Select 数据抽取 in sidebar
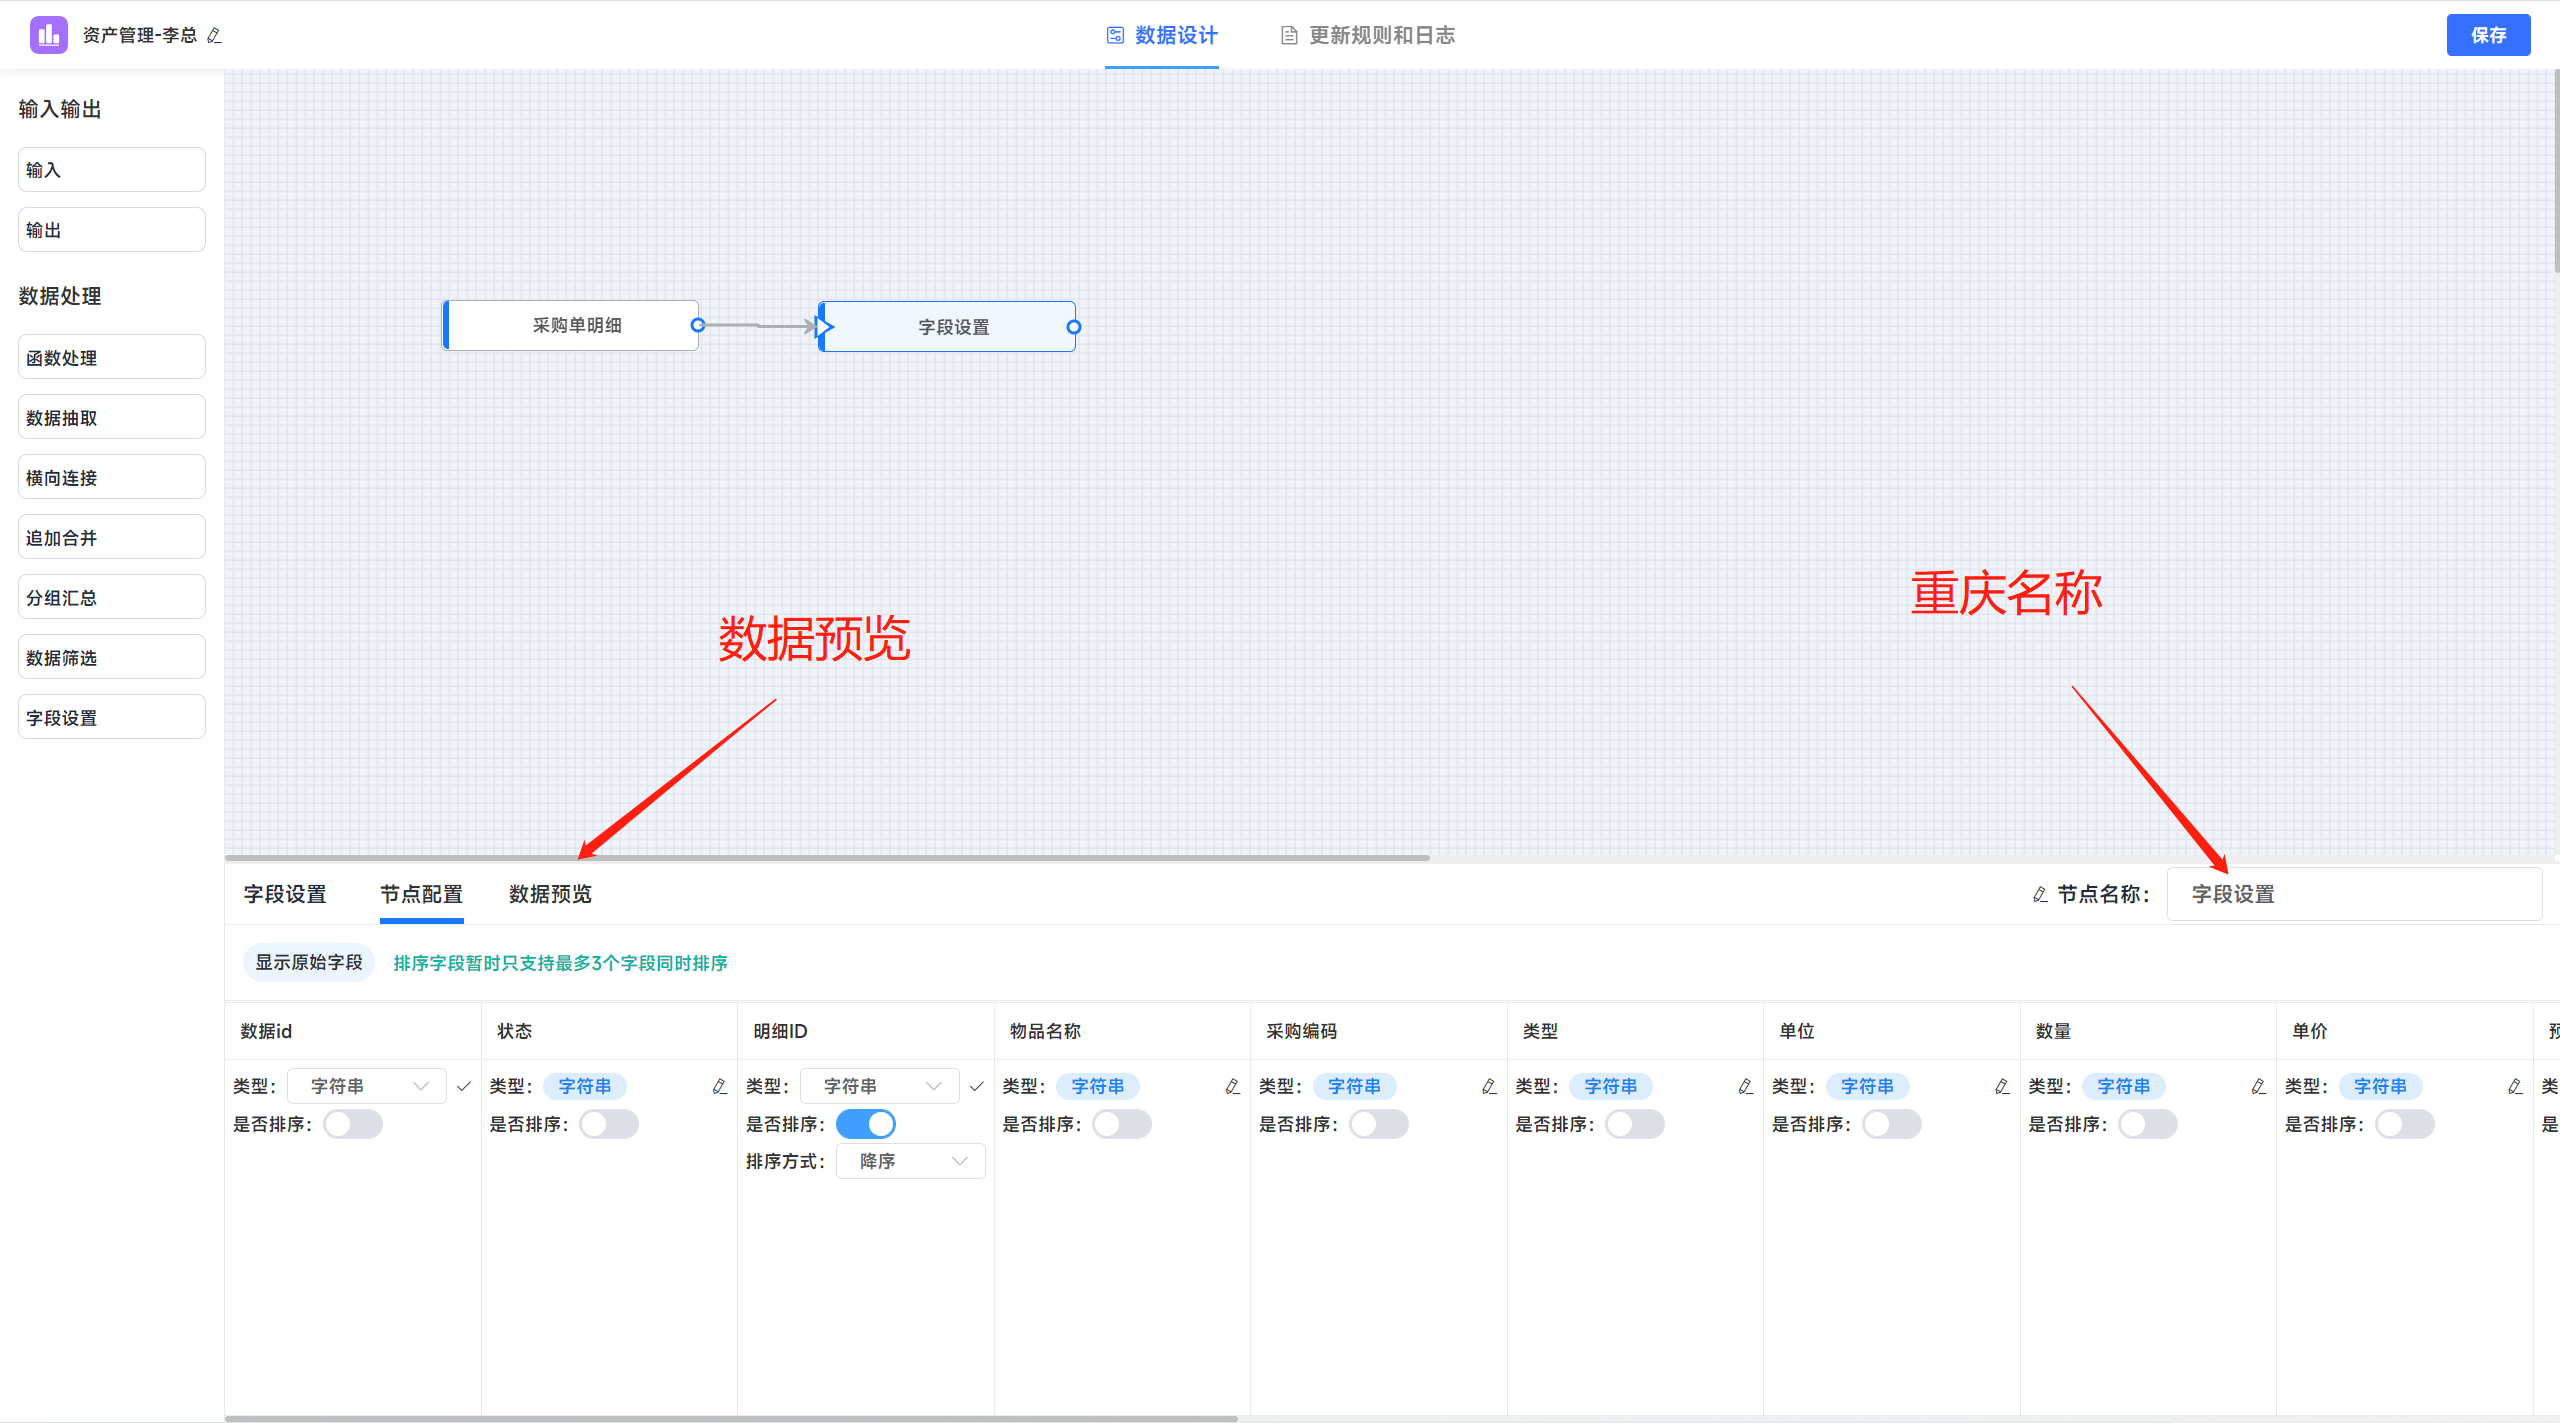This screenshot has height=1423, width=2560. tap(112, 417)
